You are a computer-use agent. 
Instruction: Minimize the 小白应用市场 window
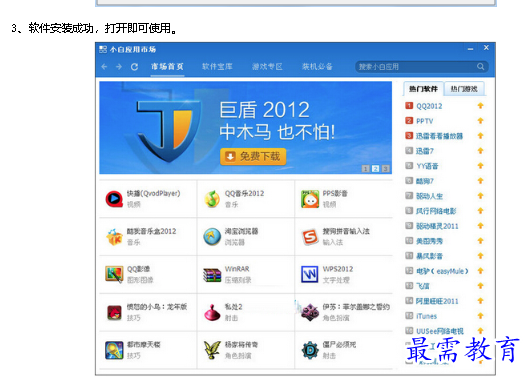(x=470, y=49)
